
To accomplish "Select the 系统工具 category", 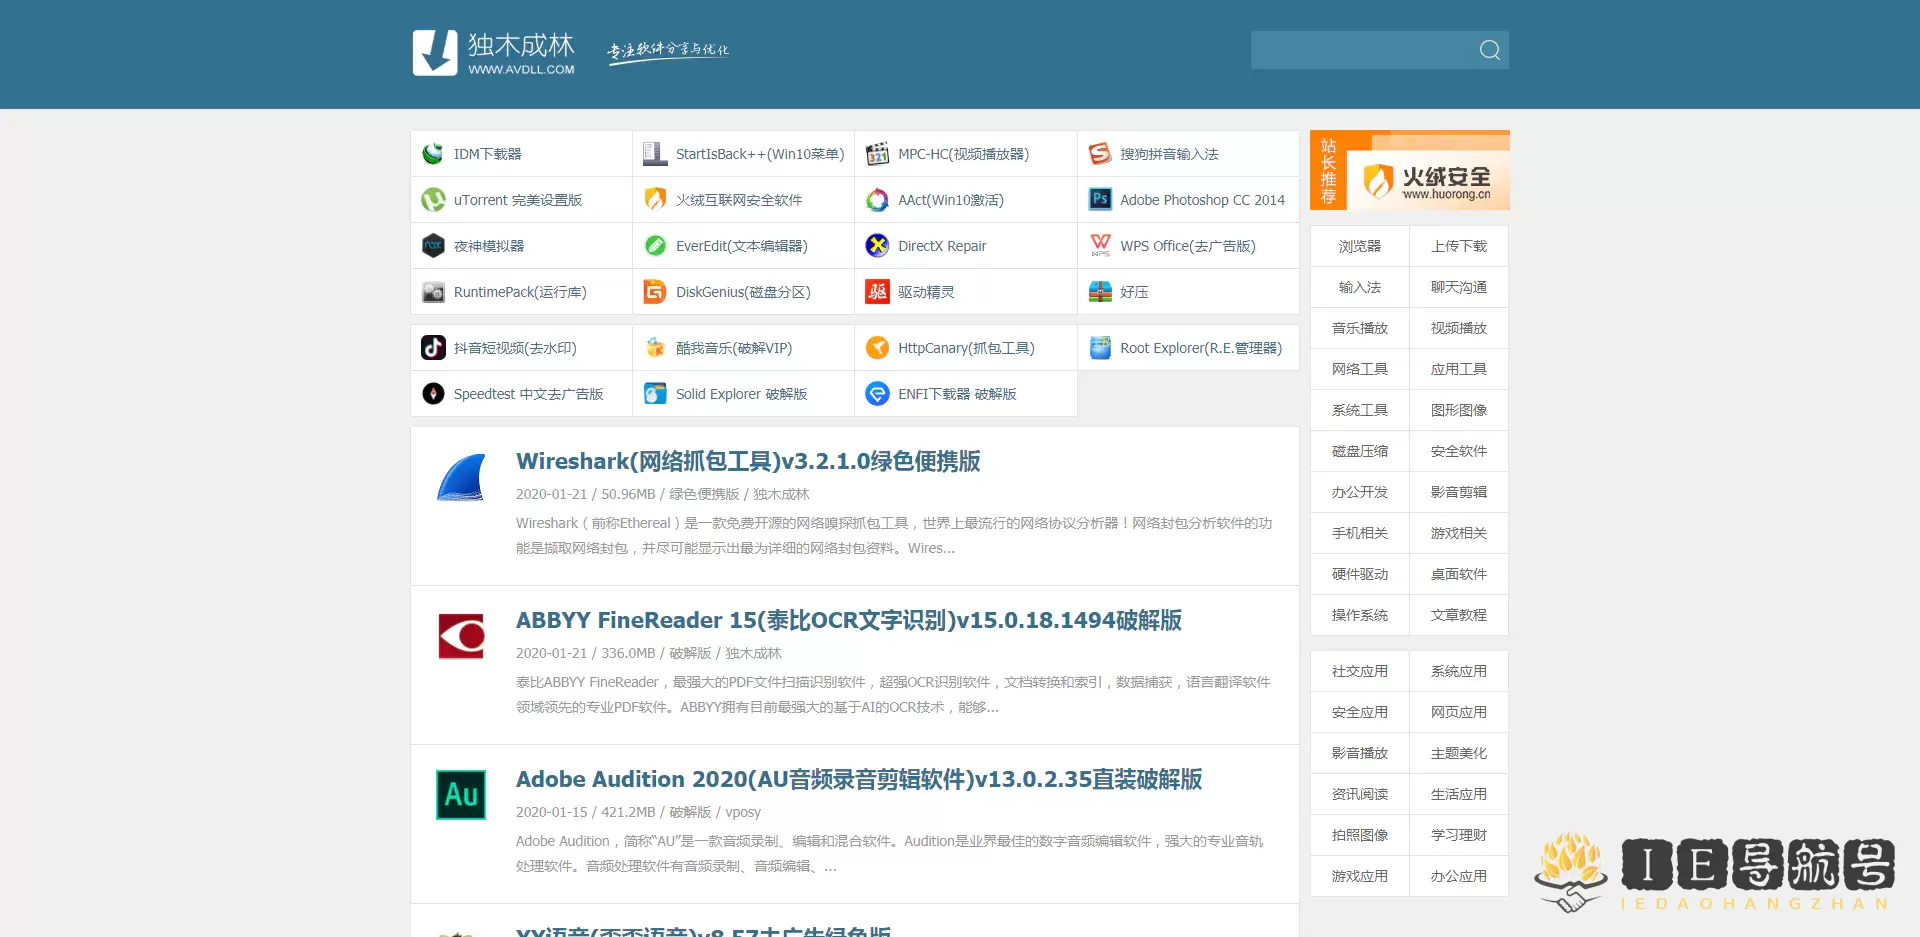I will coord(1359,410).
